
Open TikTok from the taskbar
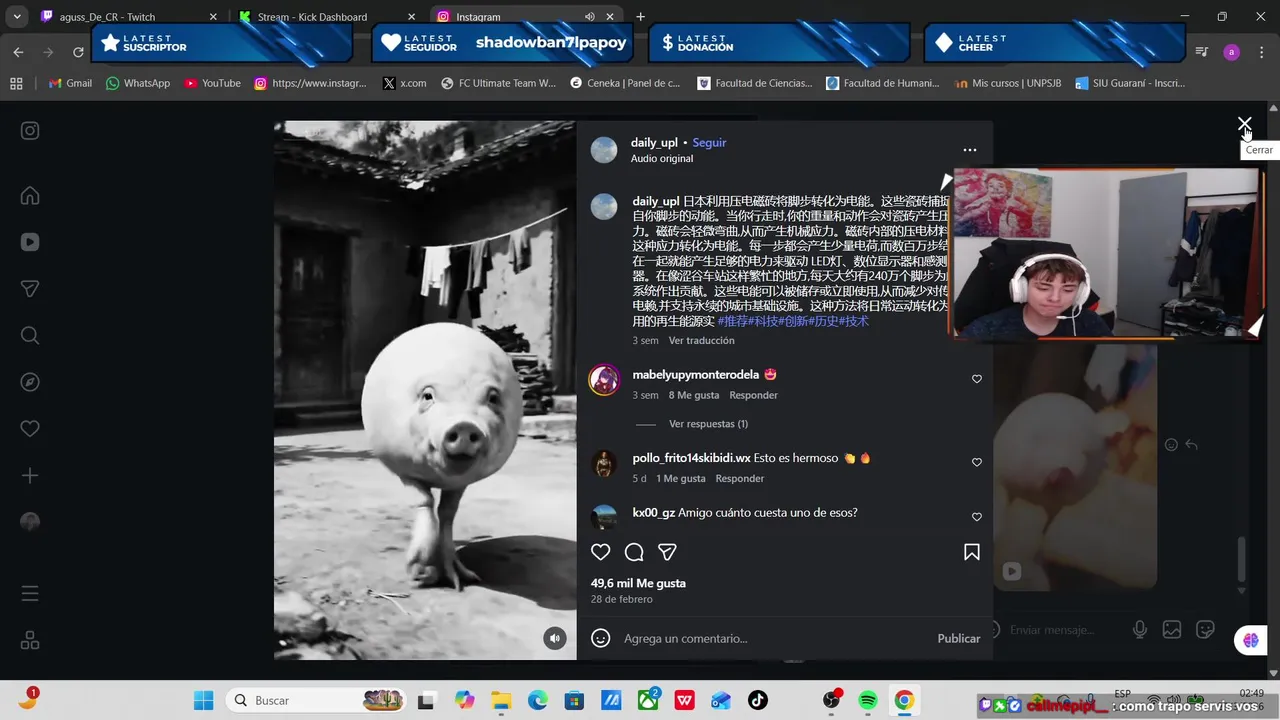pos(758,701)
